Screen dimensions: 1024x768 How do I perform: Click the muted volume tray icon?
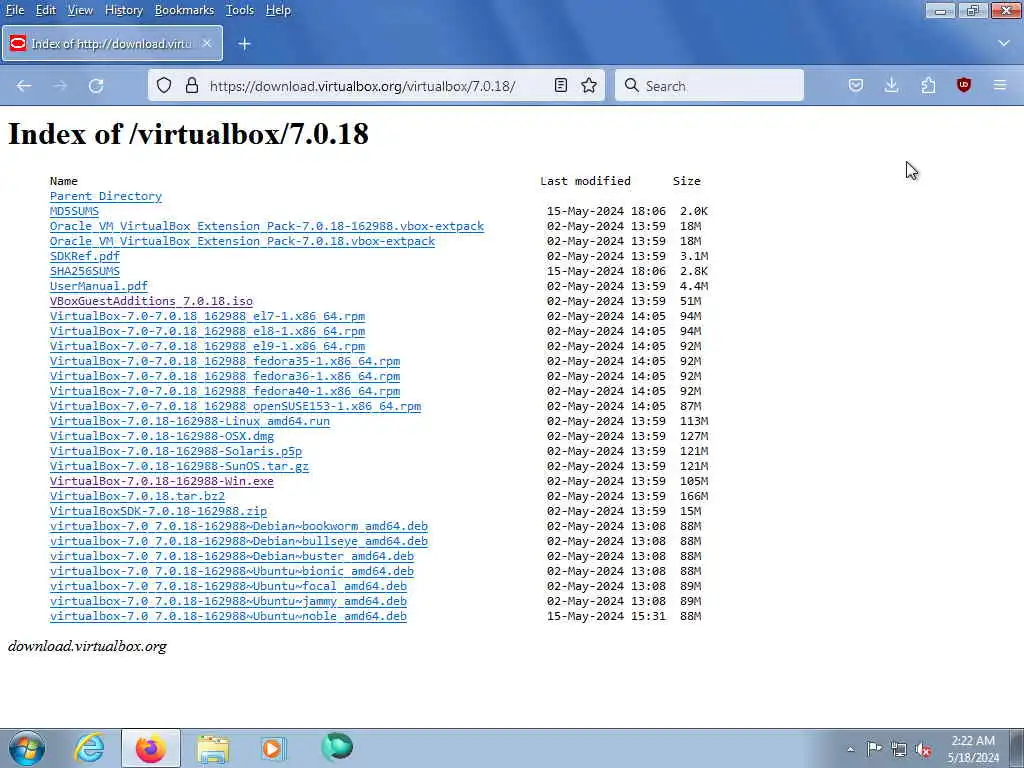(923, 750)
